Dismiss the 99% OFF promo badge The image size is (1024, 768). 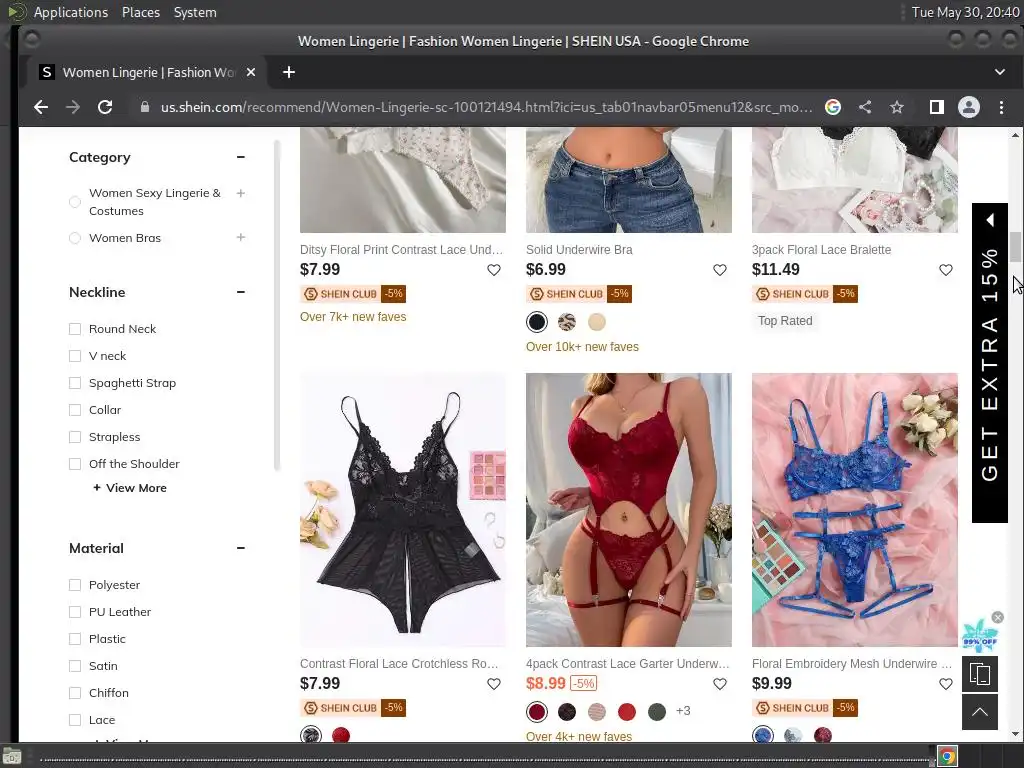pos(998,617)
